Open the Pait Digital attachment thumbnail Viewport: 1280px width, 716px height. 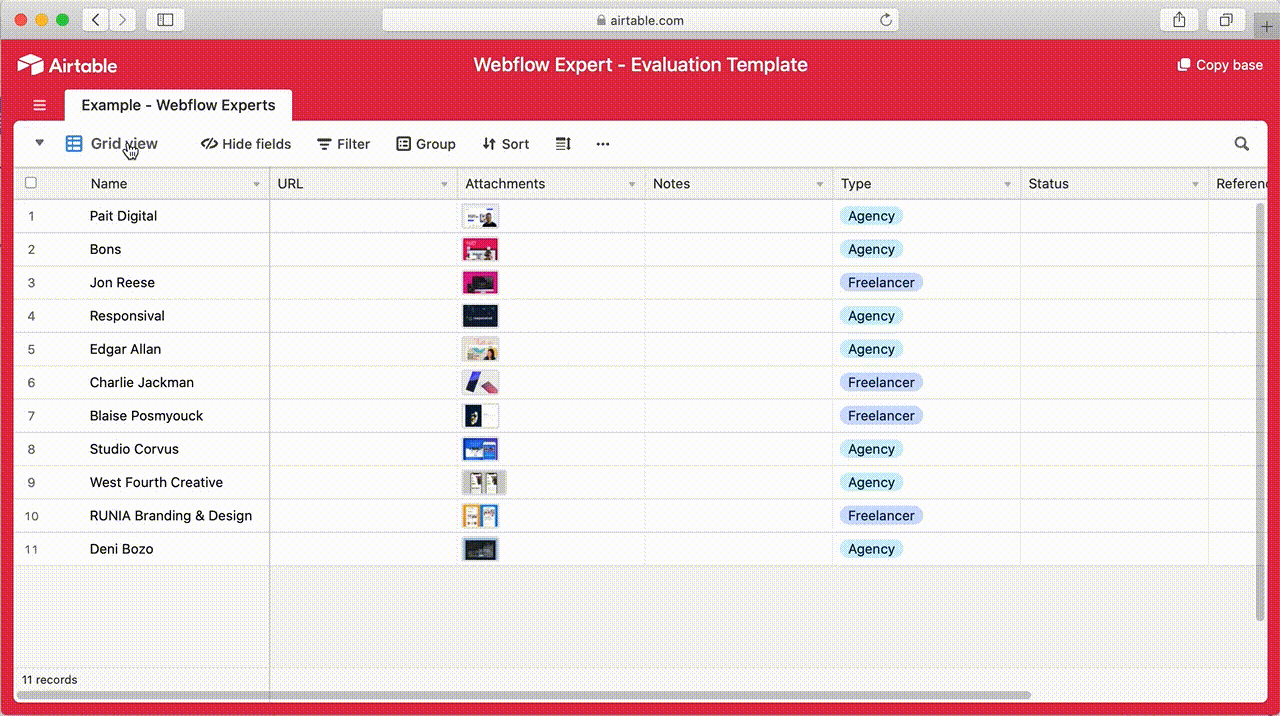click(480, 216)
